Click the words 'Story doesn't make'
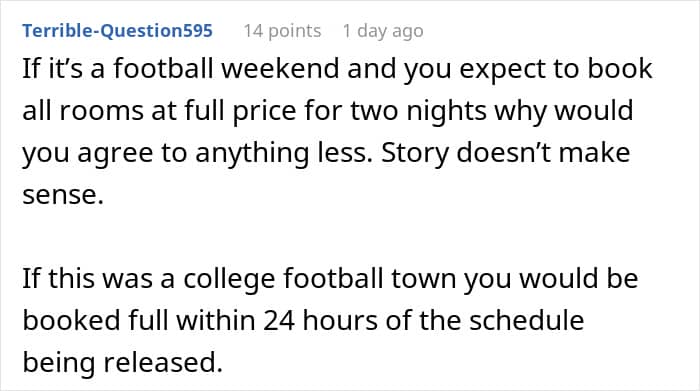This screenshot has height=391, width=700. (x=506, y=153)
